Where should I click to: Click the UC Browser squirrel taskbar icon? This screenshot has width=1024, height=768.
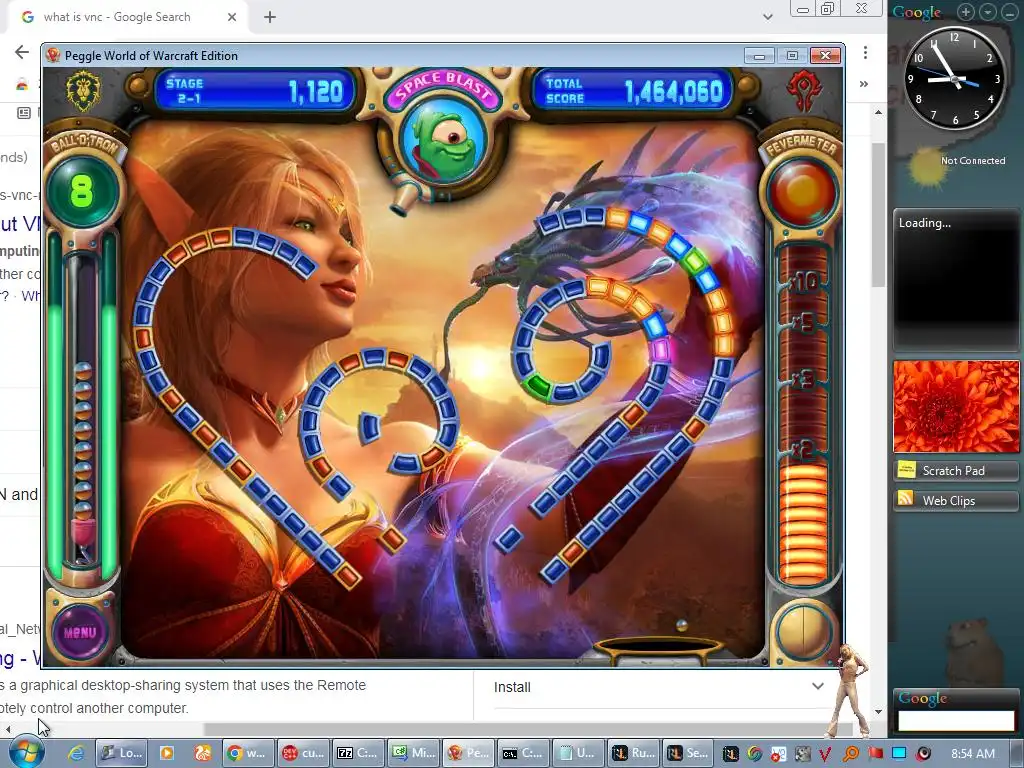[203, 753]
